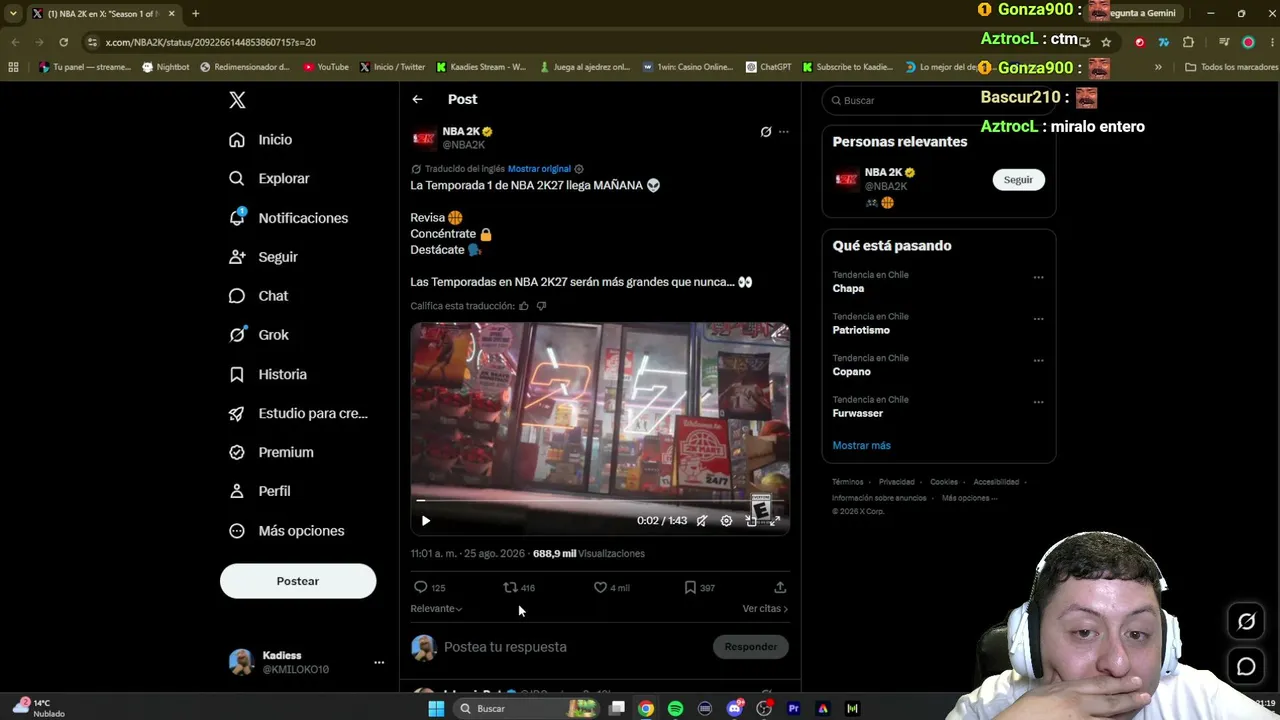Open the Relevante sort dropdown
This screenshot has height=720, width=1280.
click(x=436, y=609)
